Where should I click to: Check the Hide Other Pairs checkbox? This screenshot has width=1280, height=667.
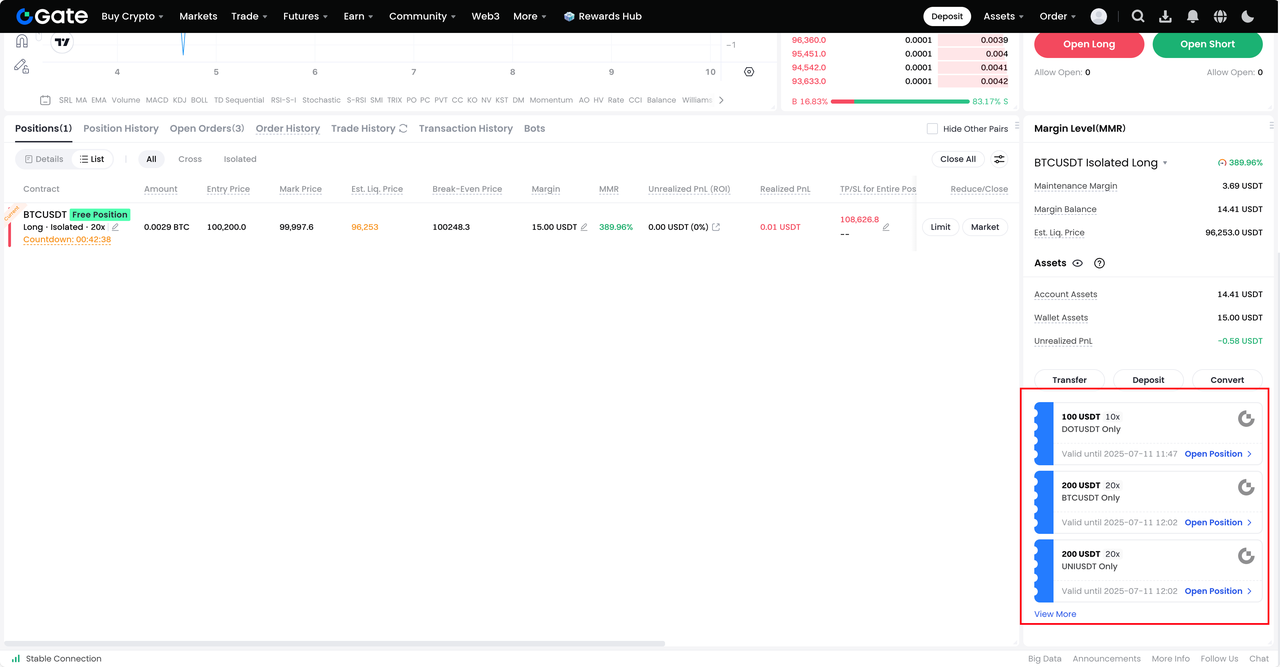[932, 129]
